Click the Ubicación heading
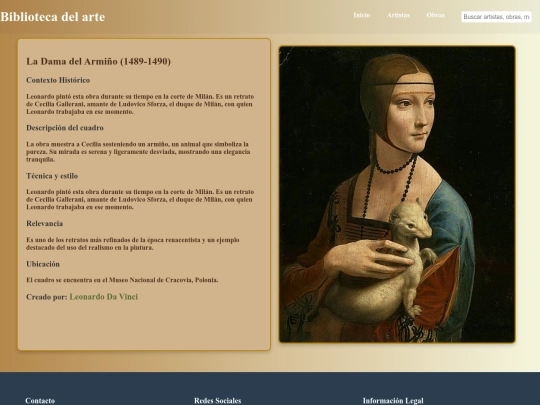Viewport: 540px width, 405px height. (x=43, y=264)
